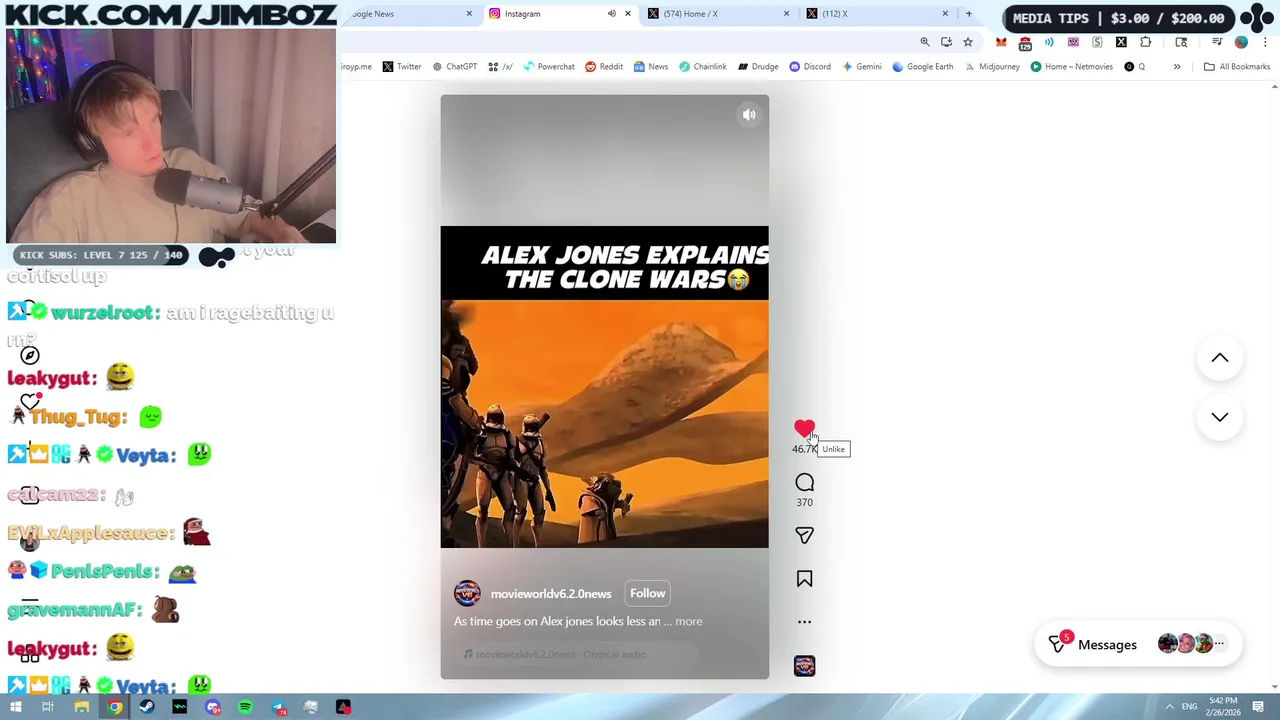This screenshot has width=1280, height=720.
Task: Expand the caption with 'more'
Action: [x=689, y=621]
